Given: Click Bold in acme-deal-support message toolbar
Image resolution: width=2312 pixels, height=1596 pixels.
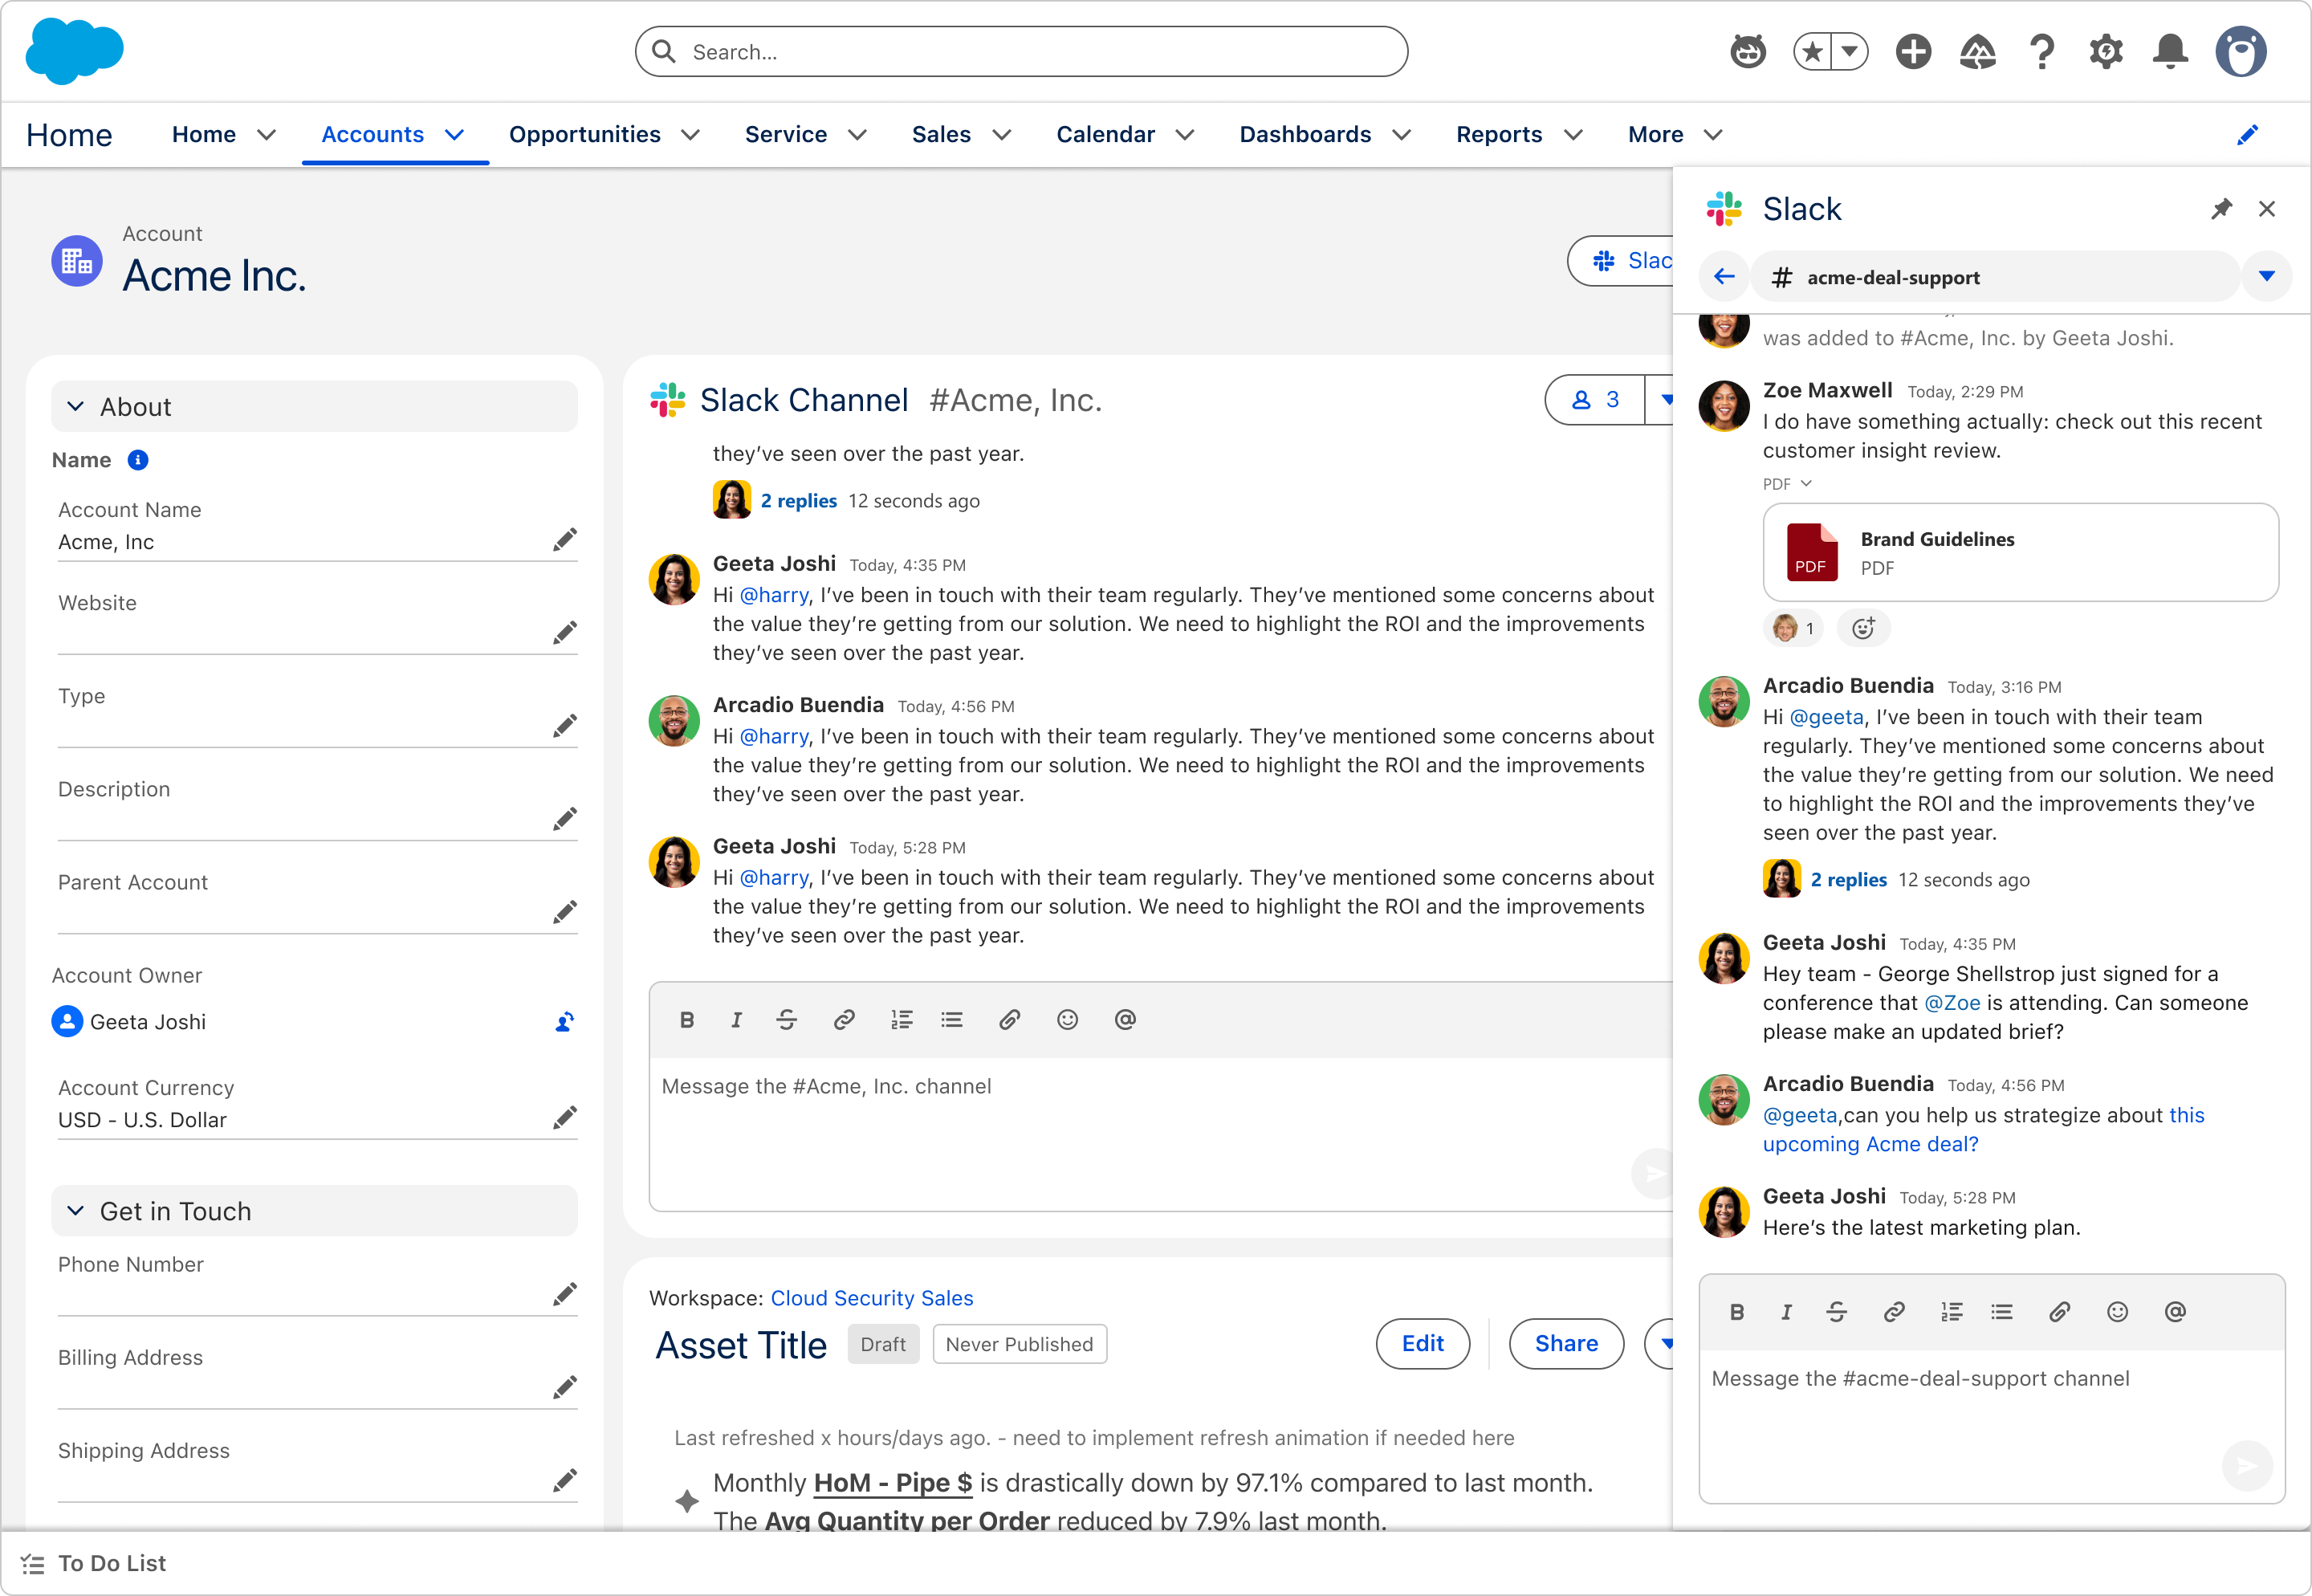Looking at the screenshot, I should [1737, 1312].
